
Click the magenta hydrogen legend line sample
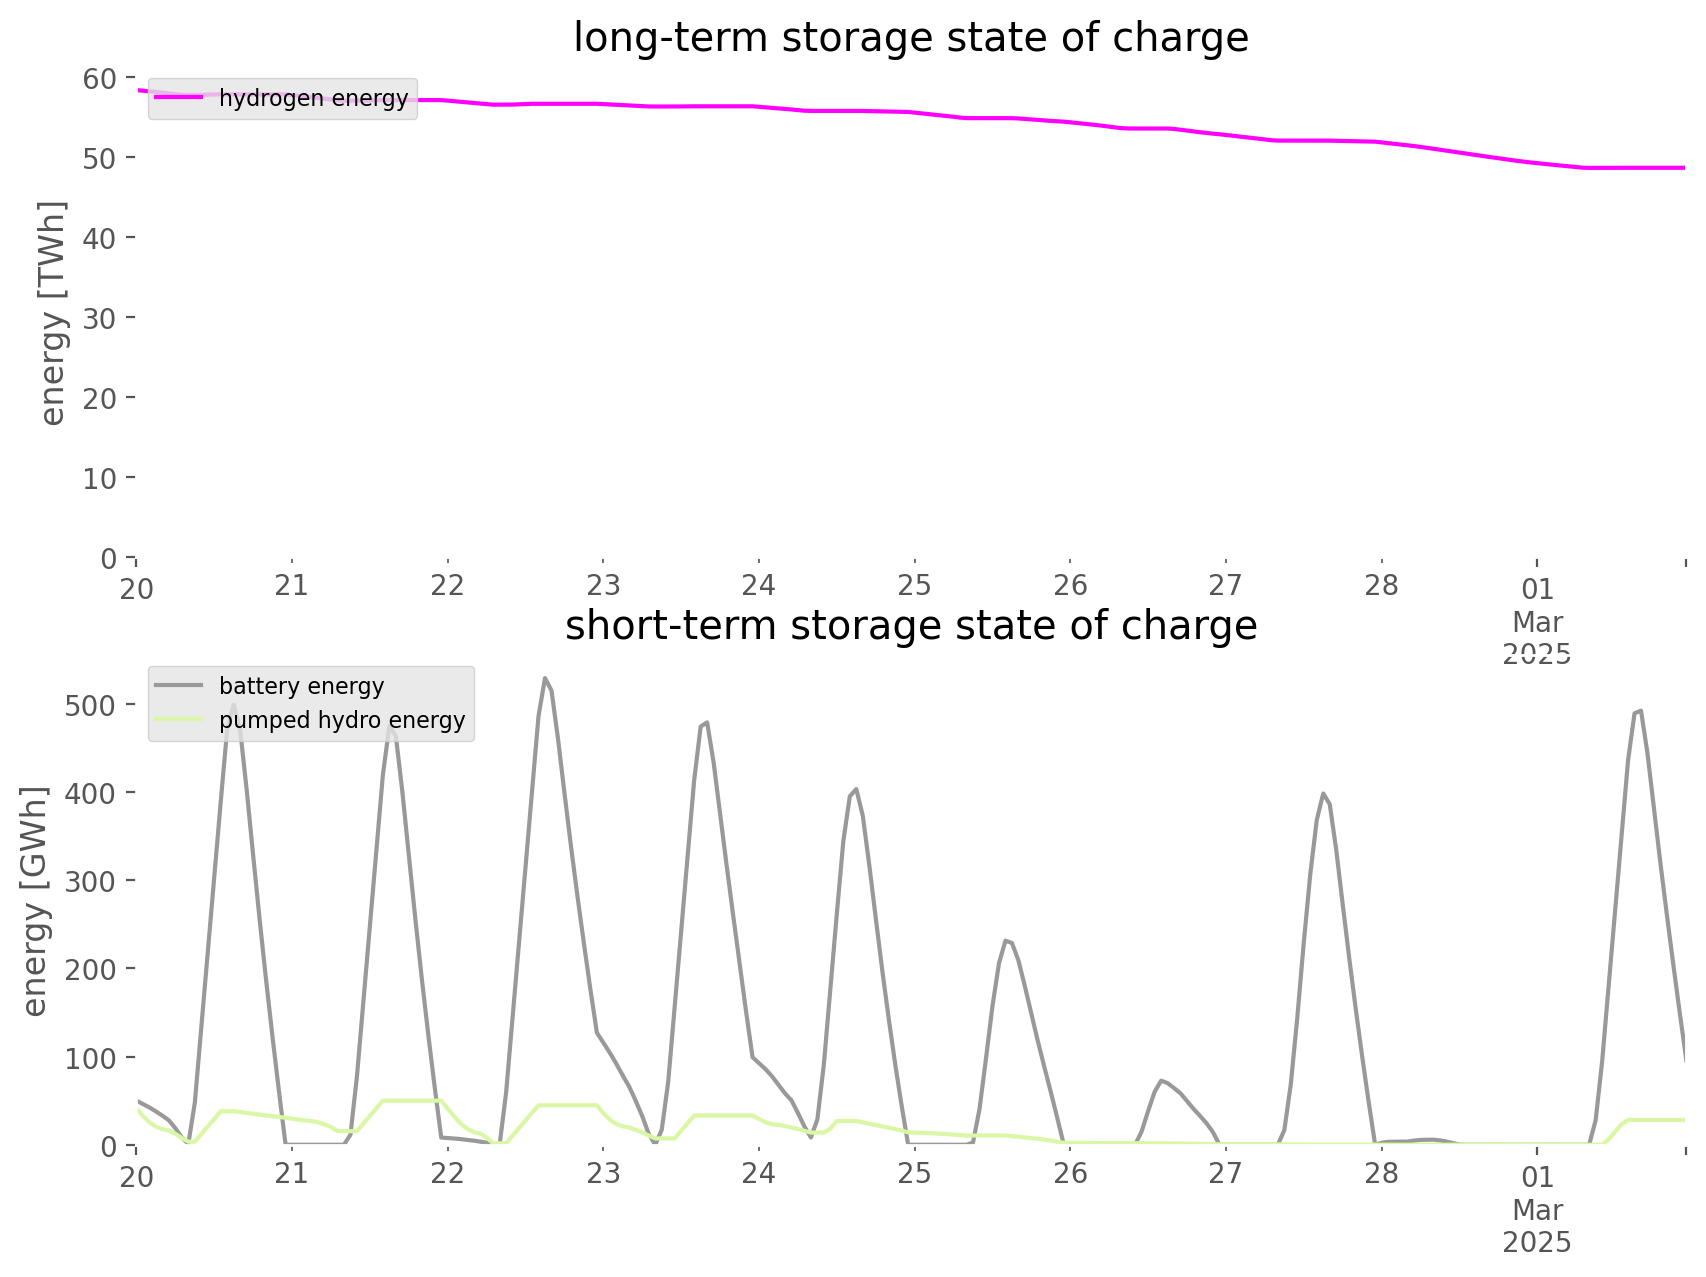click(178, 98)
